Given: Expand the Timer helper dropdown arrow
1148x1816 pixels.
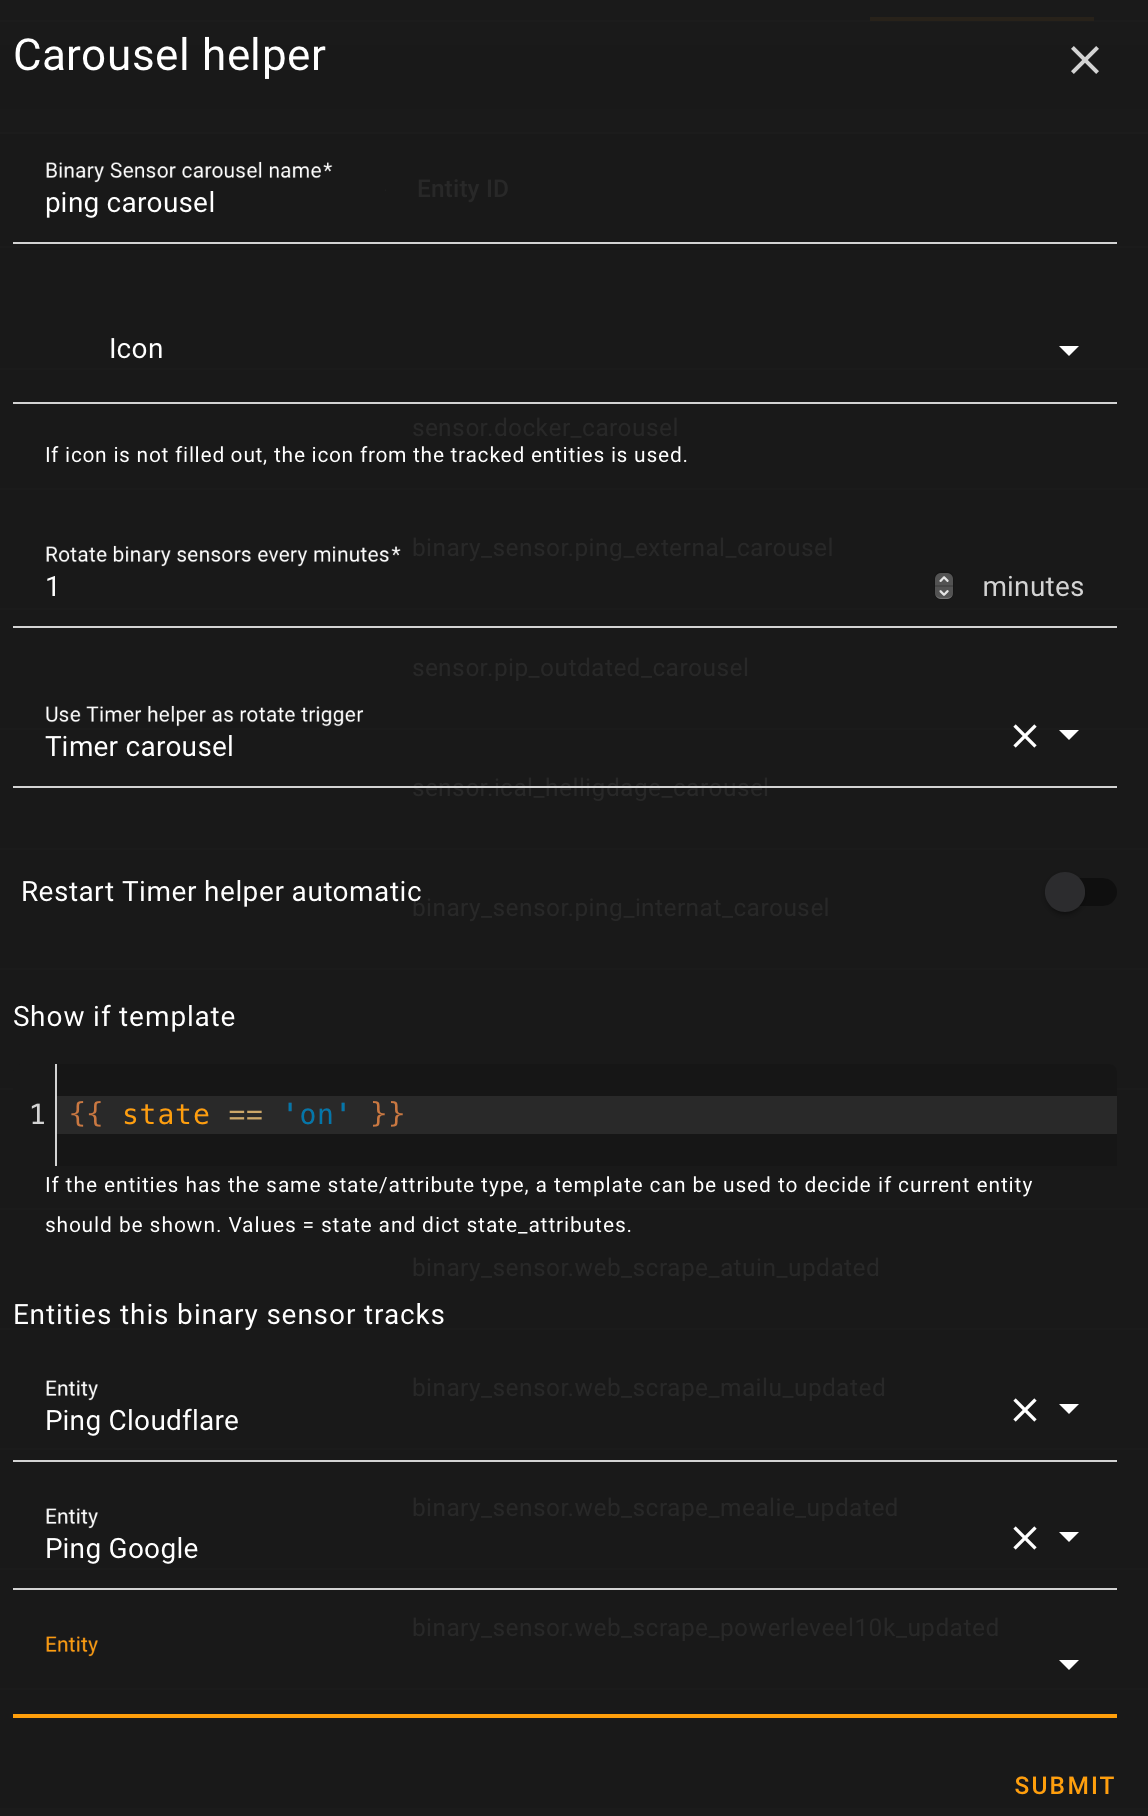Looking at the screenshot, I should click(x=1068, y=735).
